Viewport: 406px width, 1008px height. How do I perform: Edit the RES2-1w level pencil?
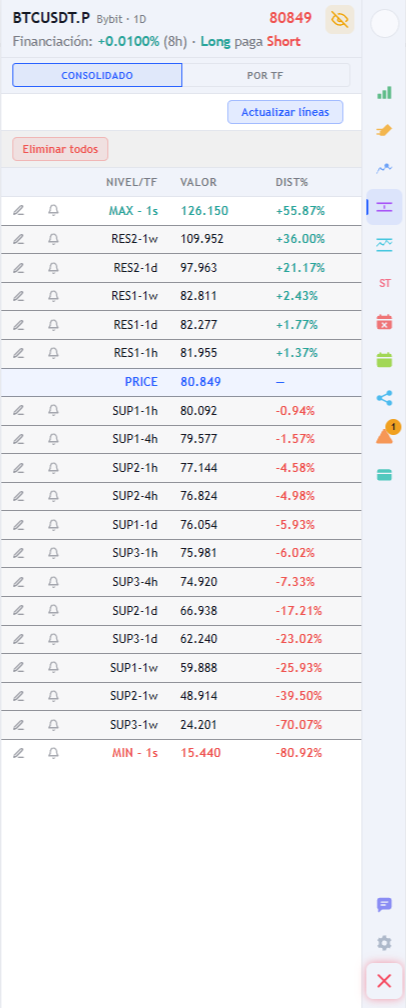19,239
